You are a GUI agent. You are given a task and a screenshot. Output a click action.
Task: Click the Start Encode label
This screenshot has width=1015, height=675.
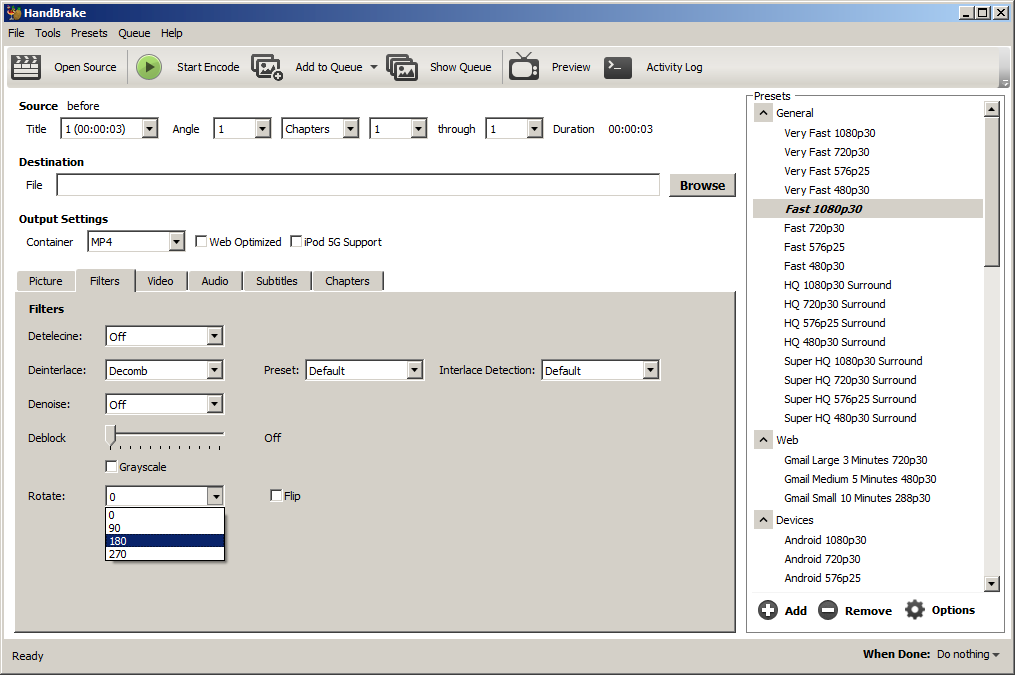point(208,67)
